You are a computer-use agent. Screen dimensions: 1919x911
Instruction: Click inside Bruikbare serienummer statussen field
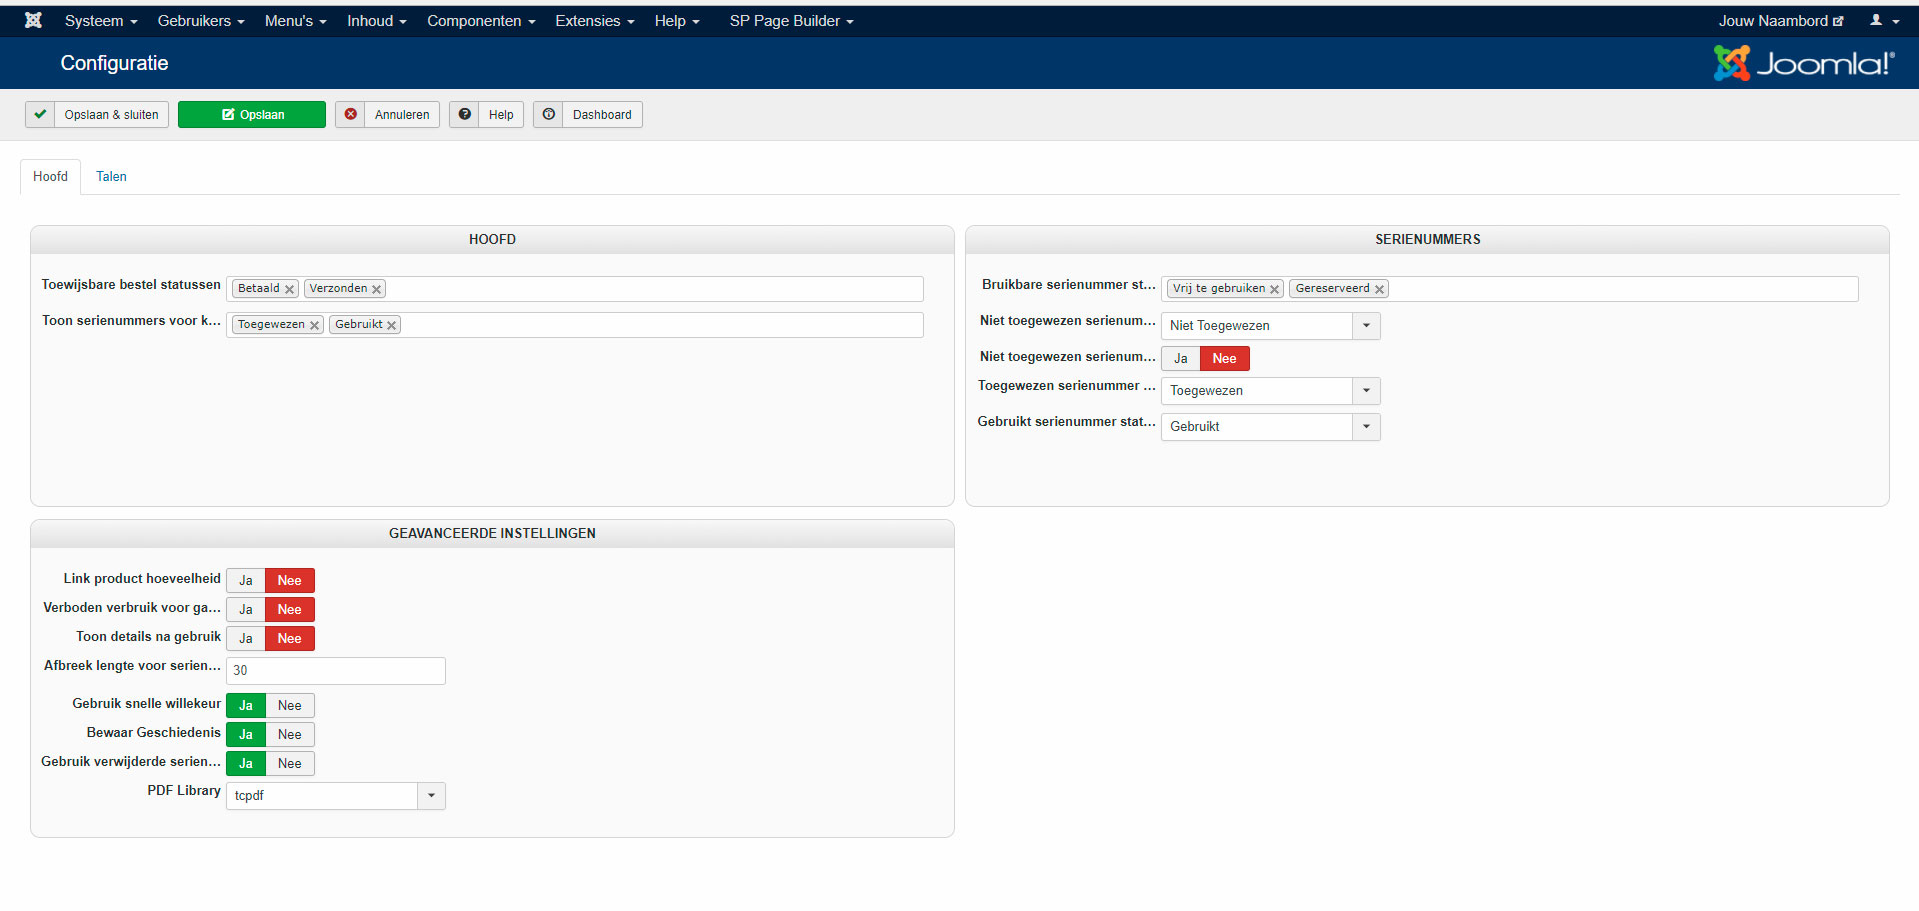[1510, 289]
